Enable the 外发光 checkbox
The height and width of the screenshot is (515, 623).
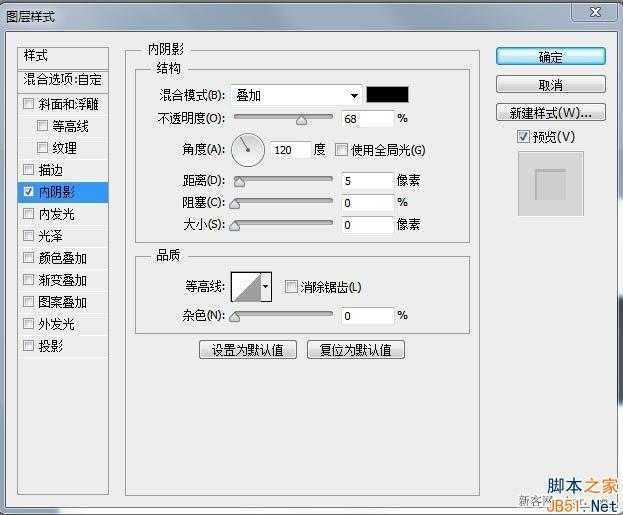click(28, 323)
